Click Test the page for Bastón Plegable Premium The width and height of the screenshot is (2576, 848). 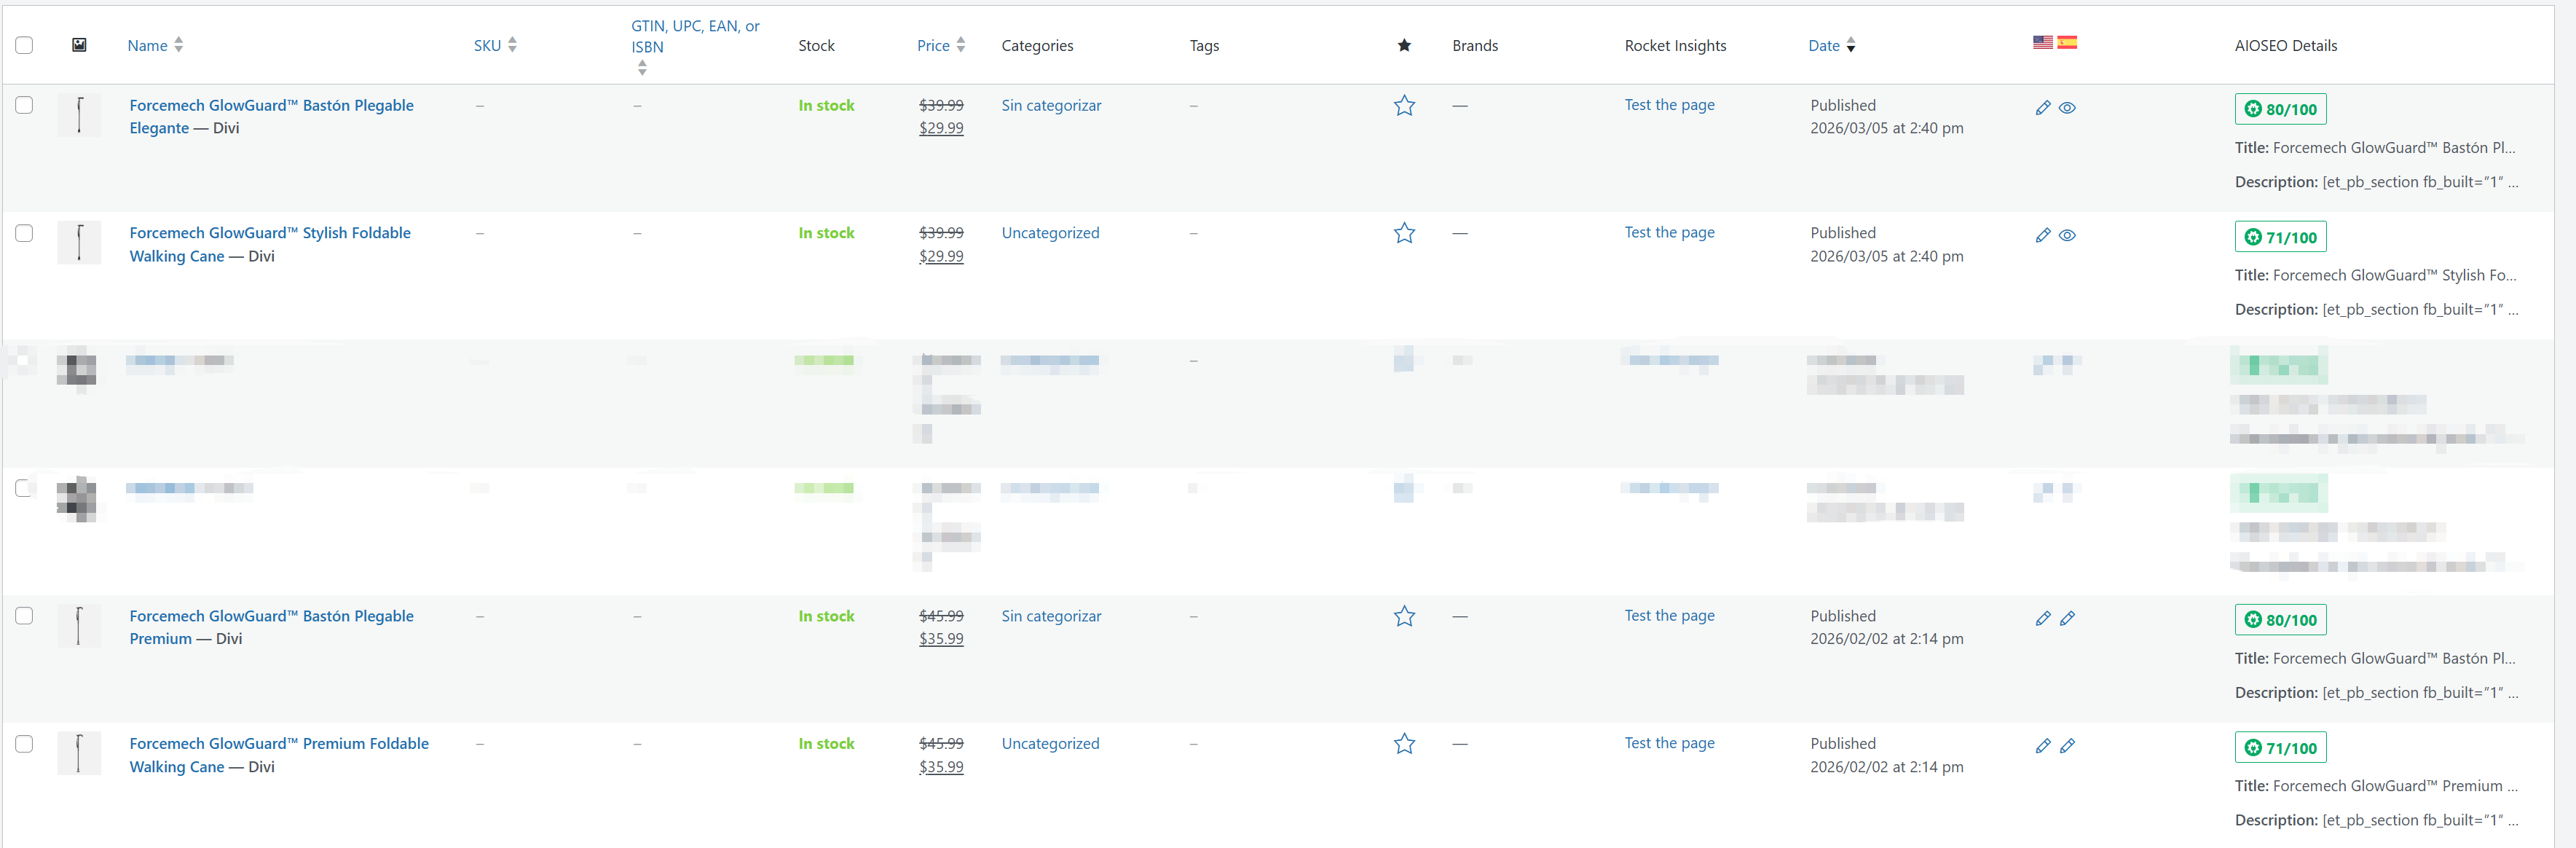pyautogui.click(x=1668, y=616)
